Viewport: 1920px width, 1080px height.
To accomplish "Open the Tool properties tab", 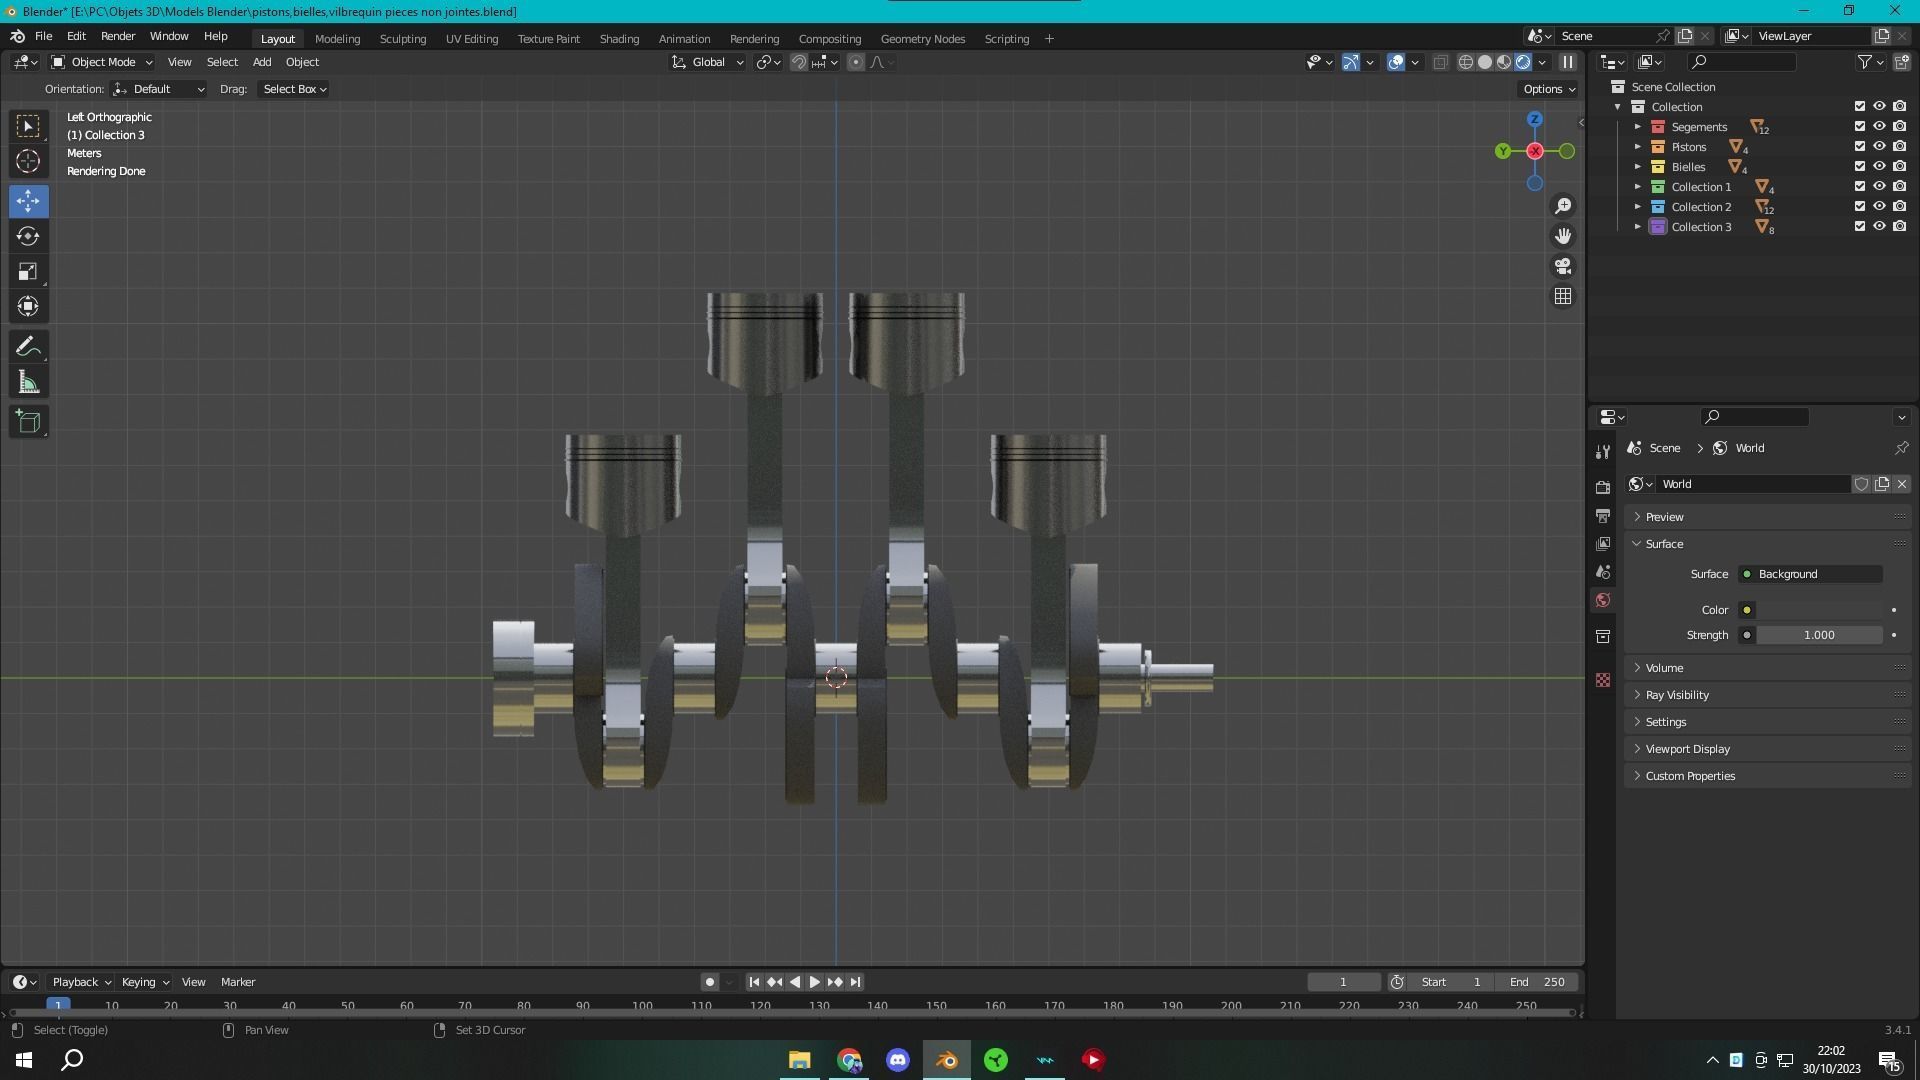I will (x=1603, y=452).
